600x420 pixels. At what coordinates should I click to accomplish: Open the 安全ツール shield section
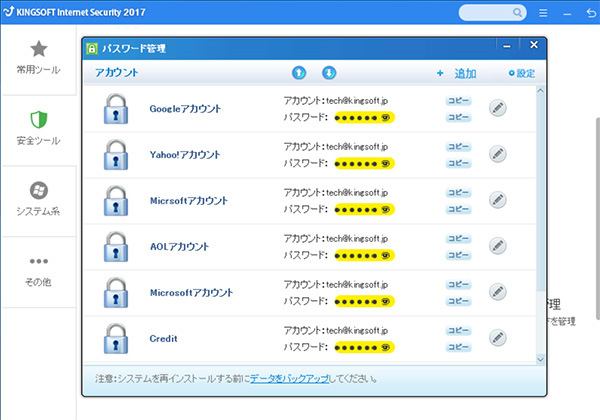coord(38,129)
